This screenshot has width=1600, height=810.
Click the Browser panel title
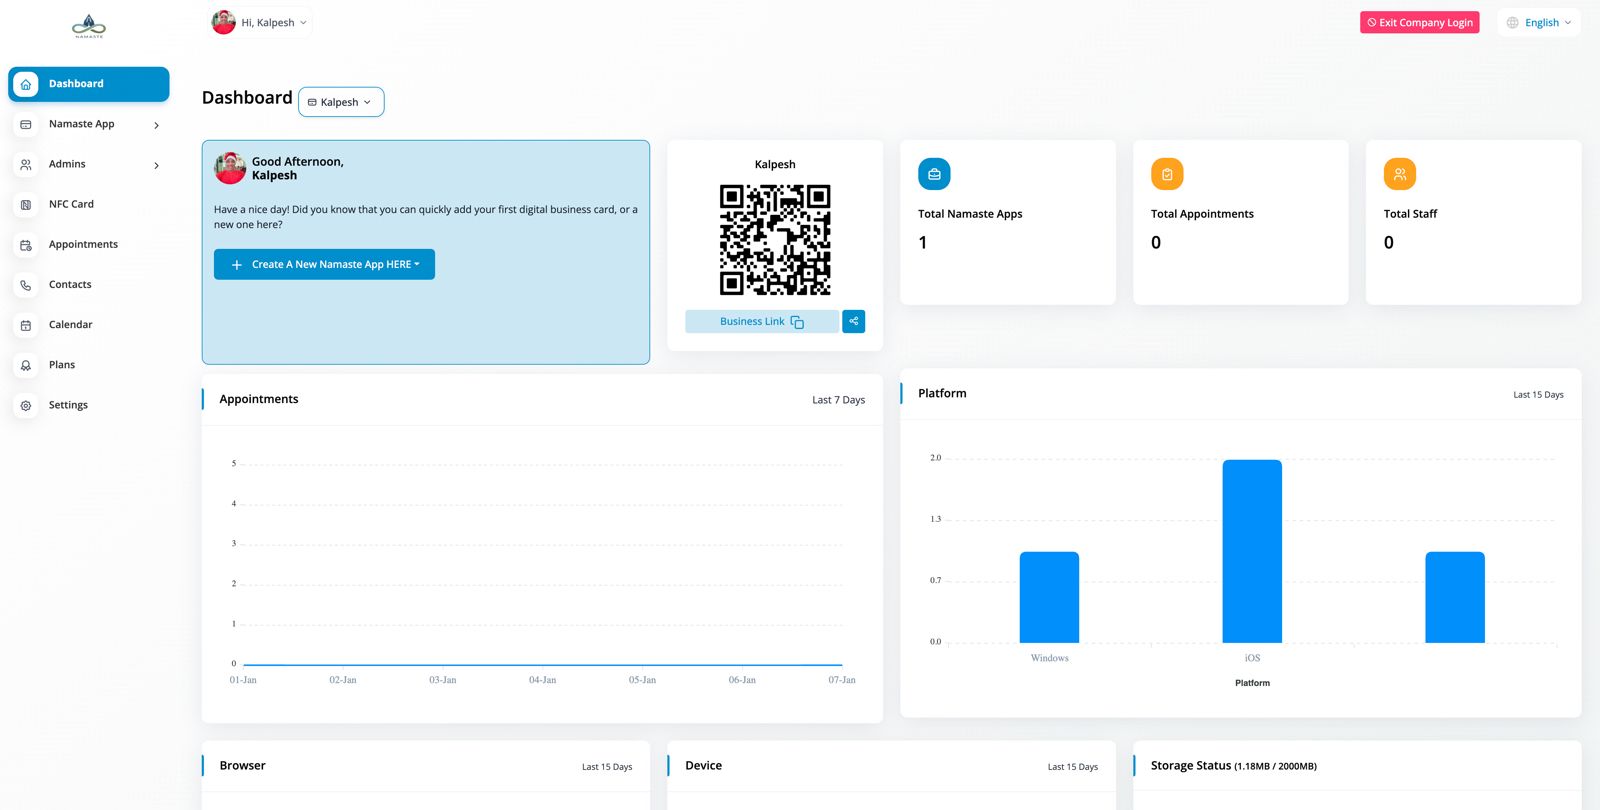click(242, 766)
